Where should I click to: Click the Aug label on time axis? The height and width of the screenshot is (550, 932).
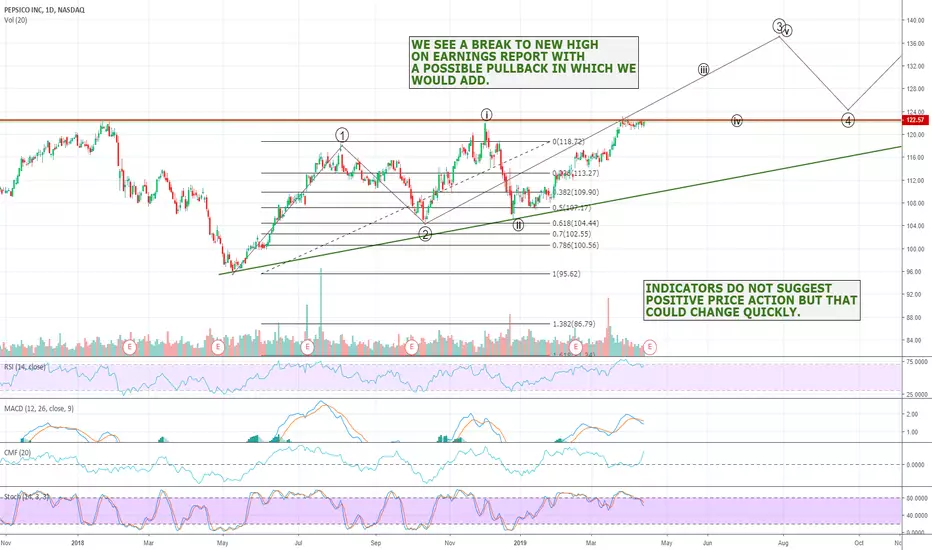point(783,543)
